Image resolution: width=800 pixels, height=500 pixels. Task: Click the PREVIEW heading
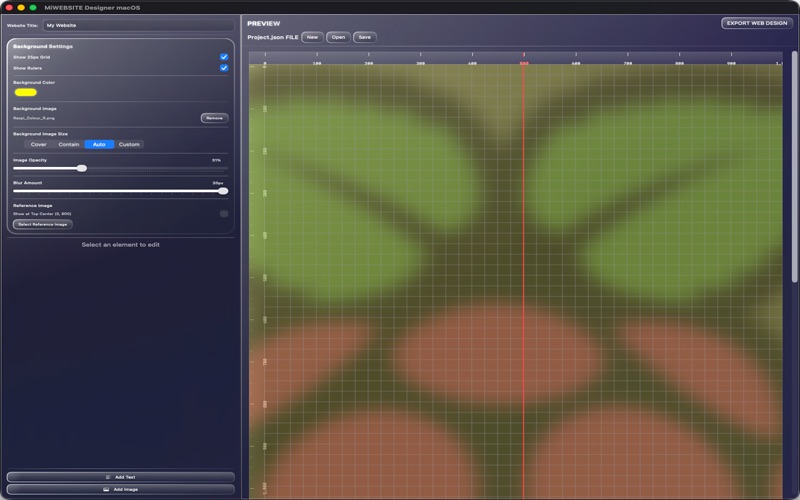pos(264,23)
